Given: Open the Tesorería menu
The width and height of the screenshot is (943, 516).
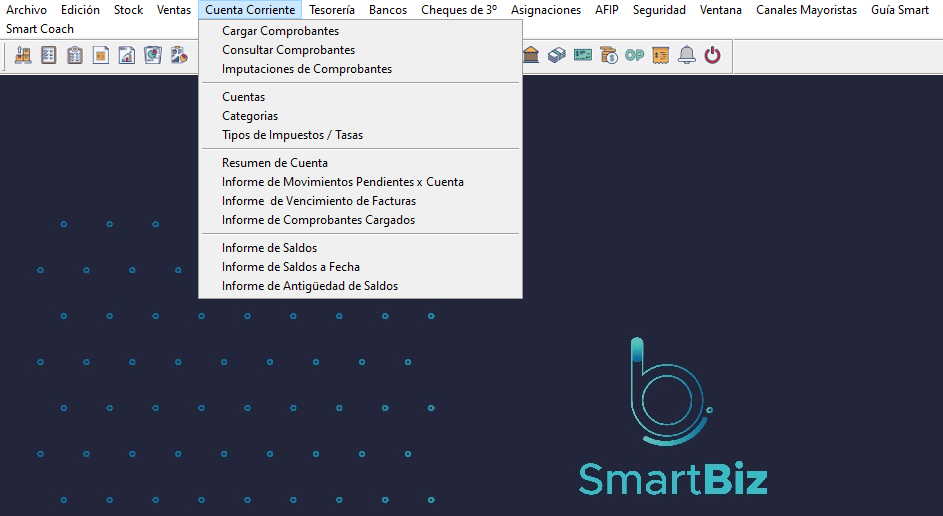Looking at the screenshot, I should click(x=331, y=10).
